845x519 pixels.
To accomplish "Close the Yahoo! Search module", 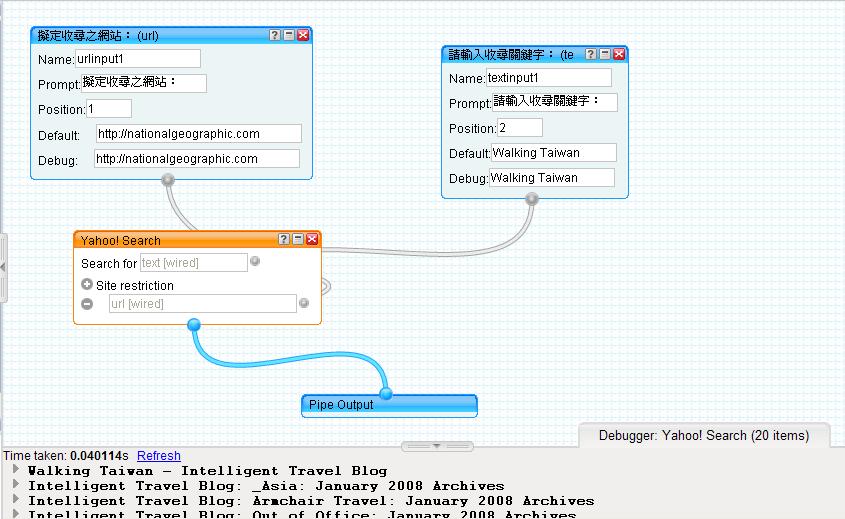I will pos(312,239).
